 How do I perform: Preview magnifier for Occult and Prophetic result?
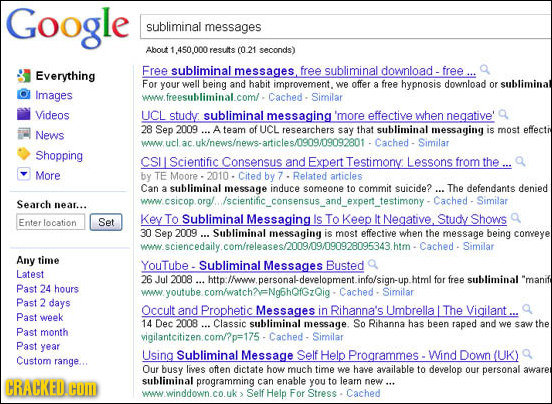click(x=527, y=309)
